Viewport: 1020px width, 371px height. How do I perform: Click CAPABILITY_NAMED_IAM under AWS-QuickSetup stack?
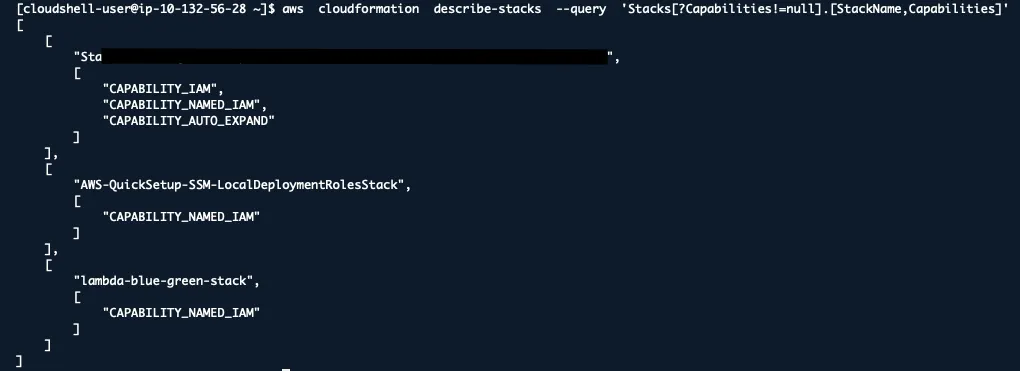coord(181,217)
